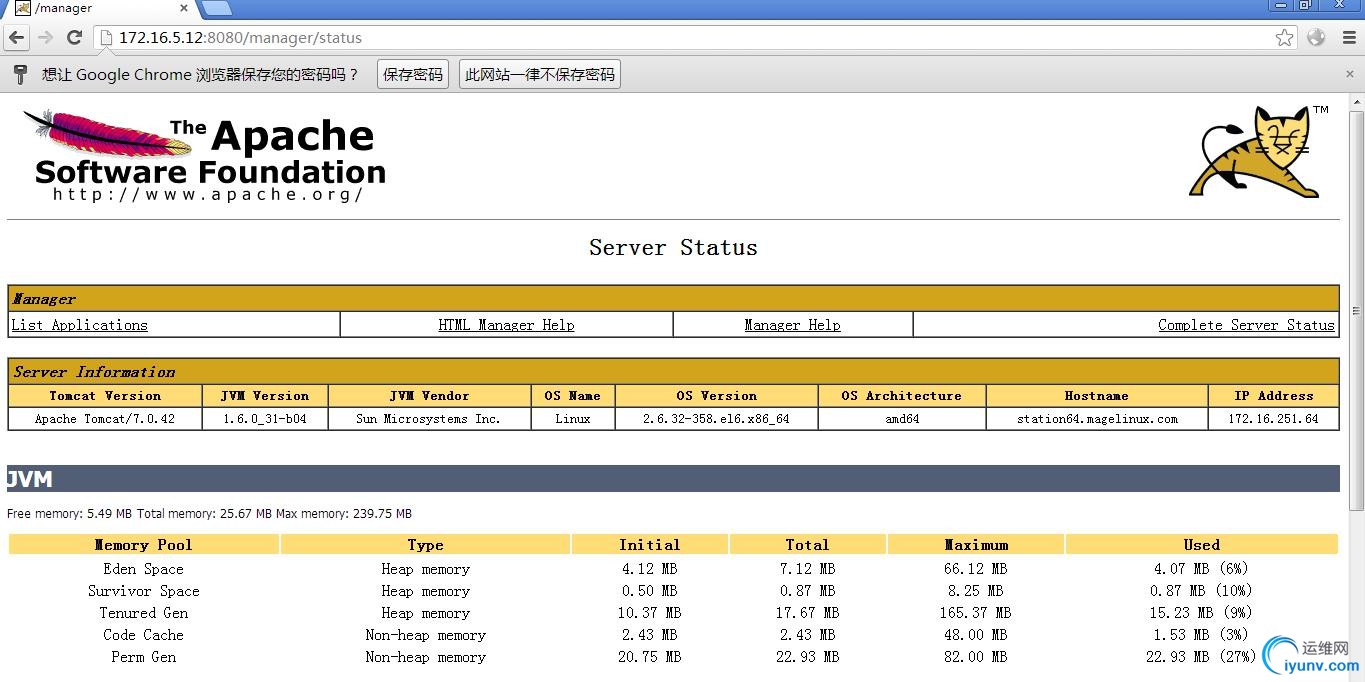Open the globe extension icon in toolbar
Screen dimensions: 1365x682
(x=1316, y=38)
